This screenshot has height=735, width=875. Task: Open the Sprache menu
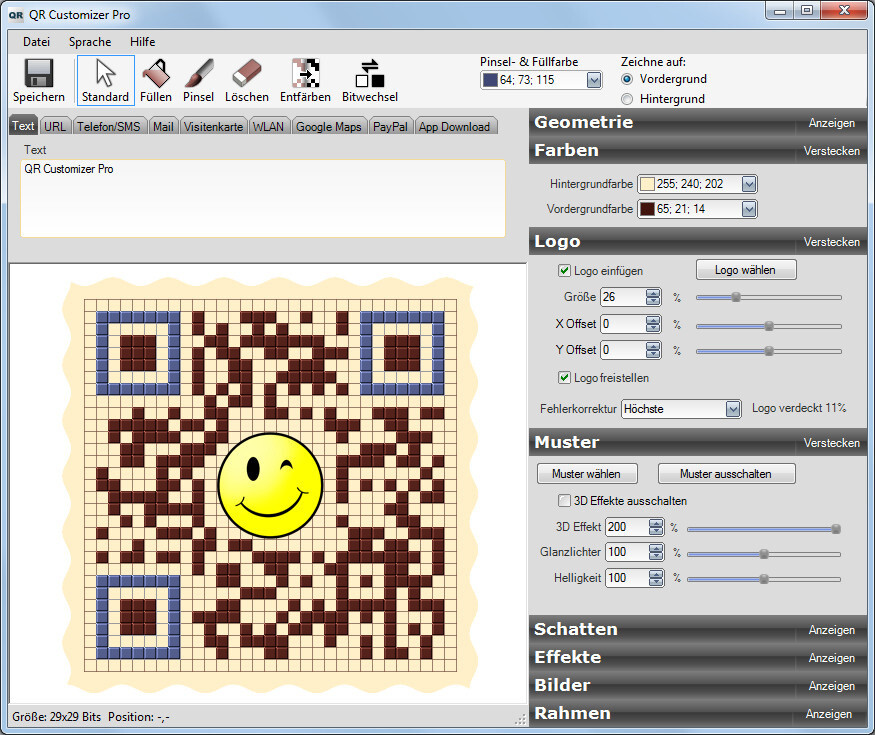pos(90,42)
